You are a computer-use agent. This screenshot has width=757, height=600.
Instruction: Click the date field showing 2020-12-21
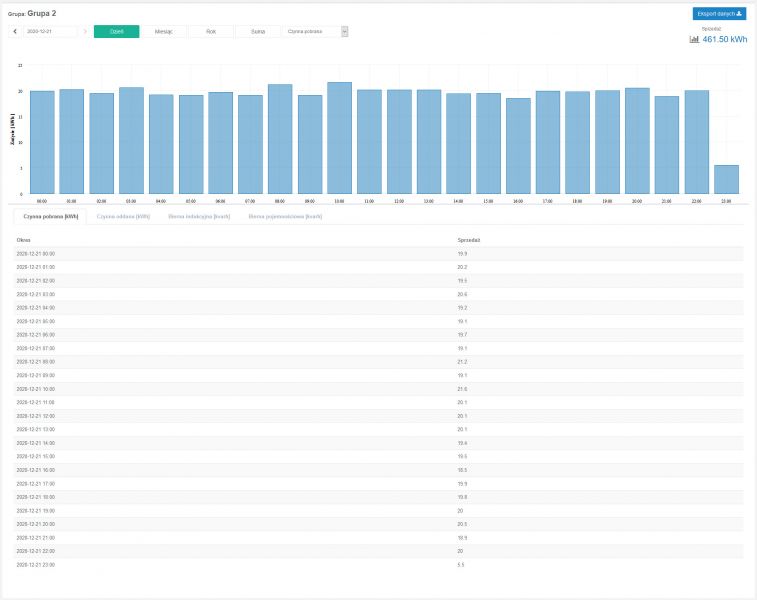[49, 32]
